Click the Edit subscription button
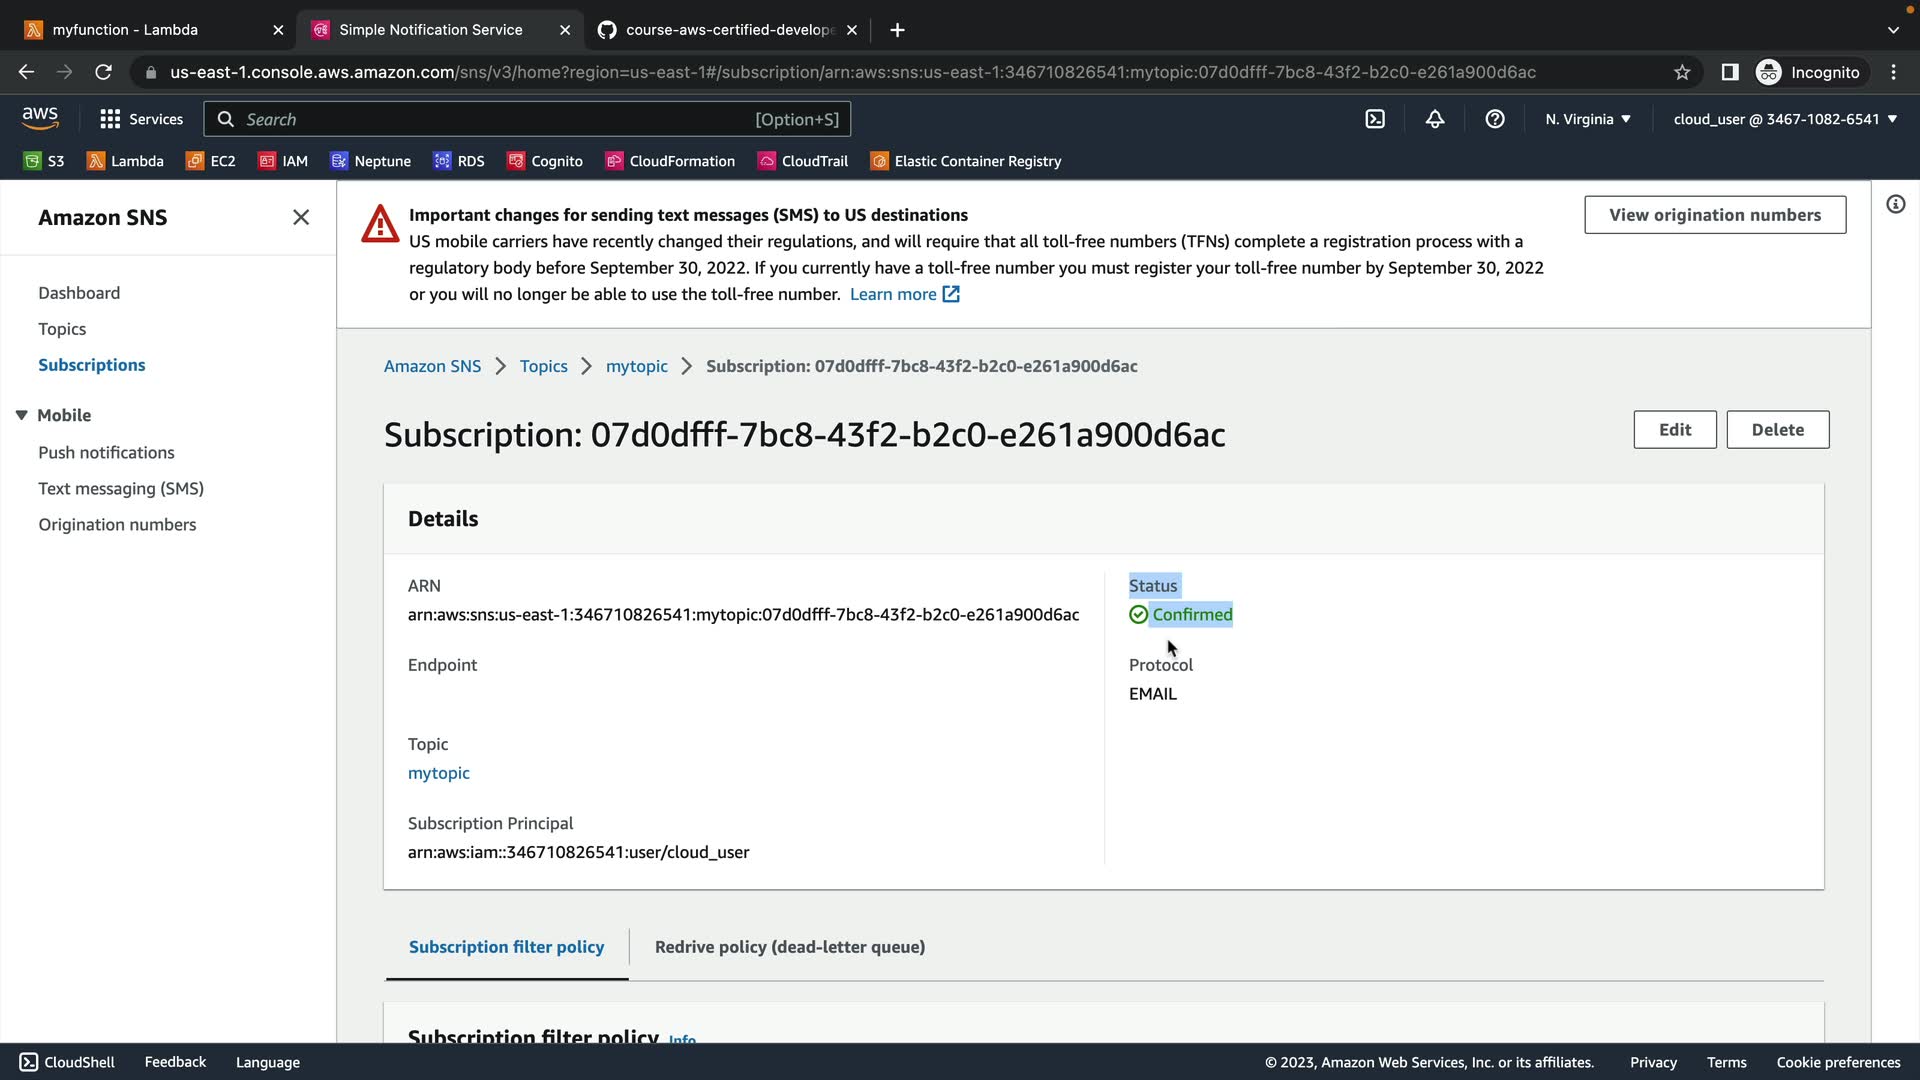This screenshot has width=1920, height=1080. [1674, 430]
